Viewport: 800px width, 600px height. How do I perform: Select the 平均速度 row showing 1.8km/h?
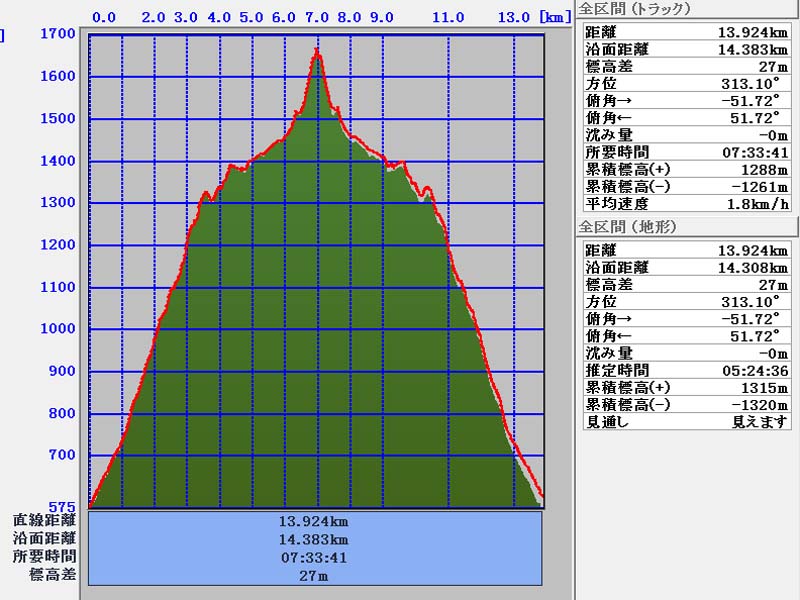(x=685, y=203)
